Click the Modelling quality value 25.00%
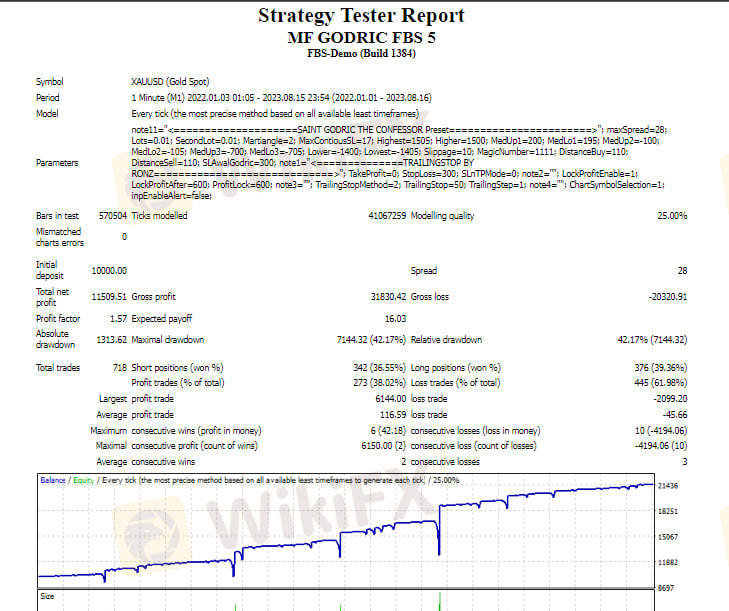729x611 pixels. click(x=672, y=216)
